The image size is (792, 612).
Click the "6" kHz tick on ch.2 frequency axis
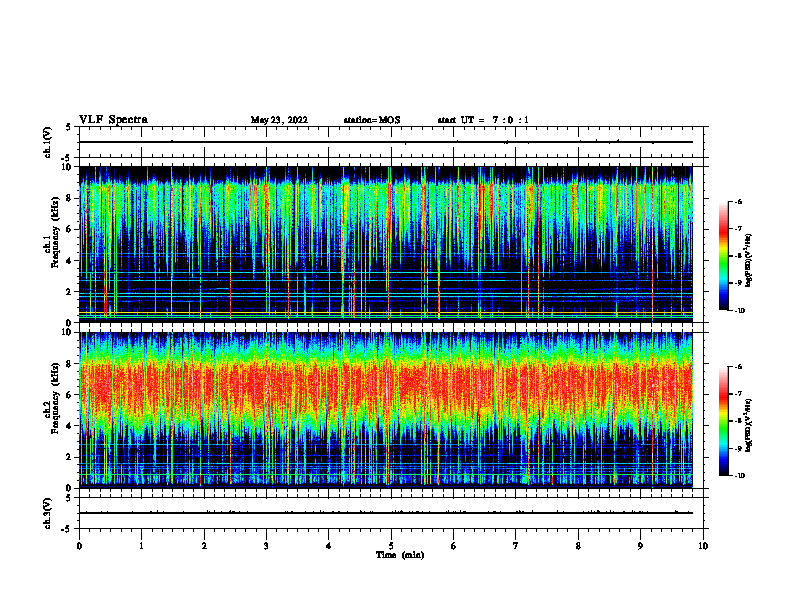[x=69, y=395]
